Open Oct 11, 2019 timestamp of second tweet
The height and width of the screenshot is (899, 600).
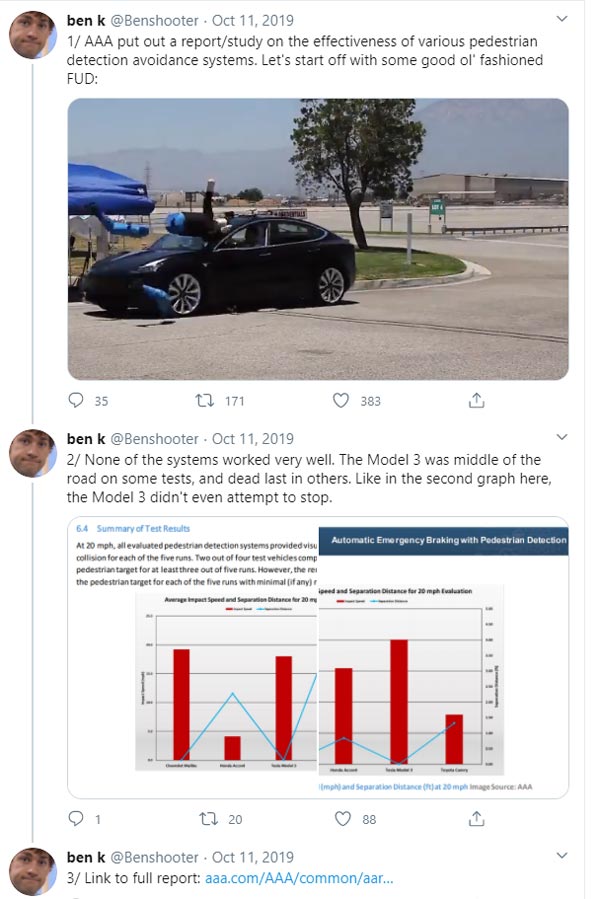click(x=253, y=439)
